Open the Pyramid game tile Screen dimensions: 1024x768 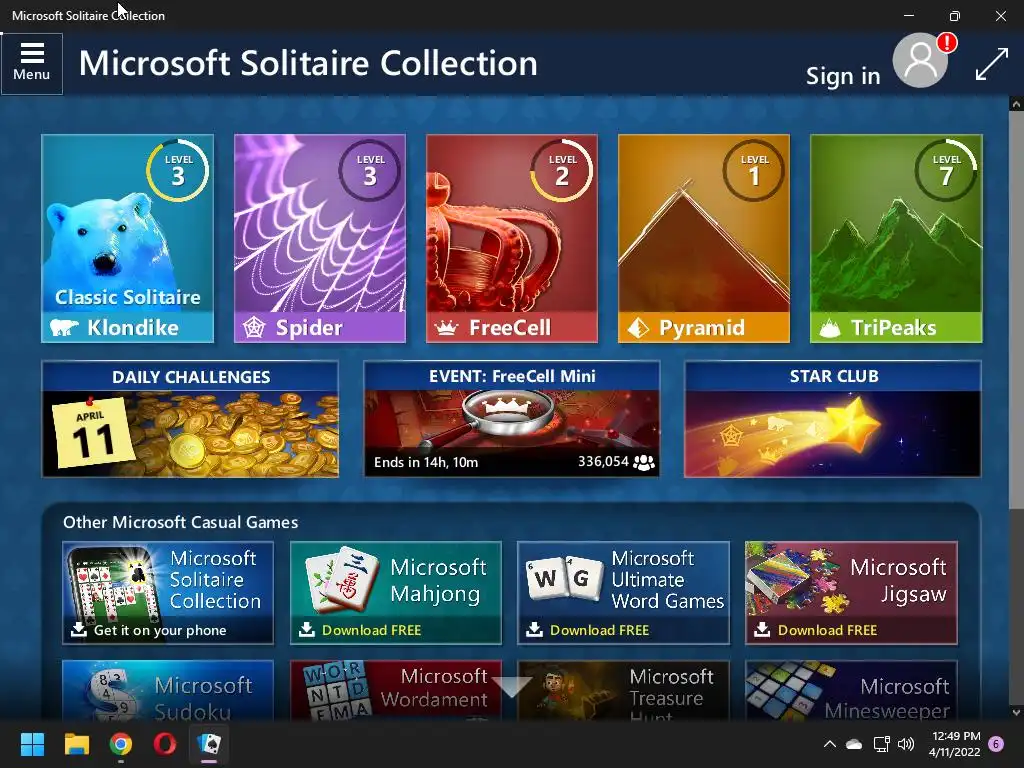[704, 238]
